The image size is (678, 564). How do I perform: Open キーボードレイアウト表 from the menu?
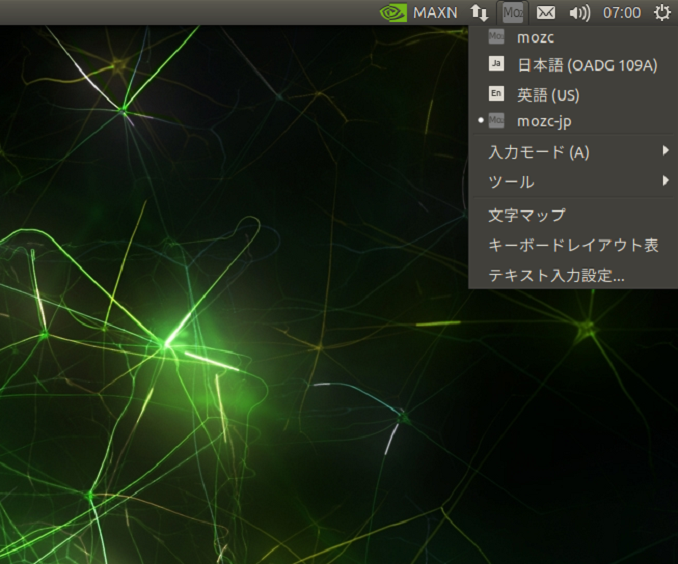coord(573,245)
